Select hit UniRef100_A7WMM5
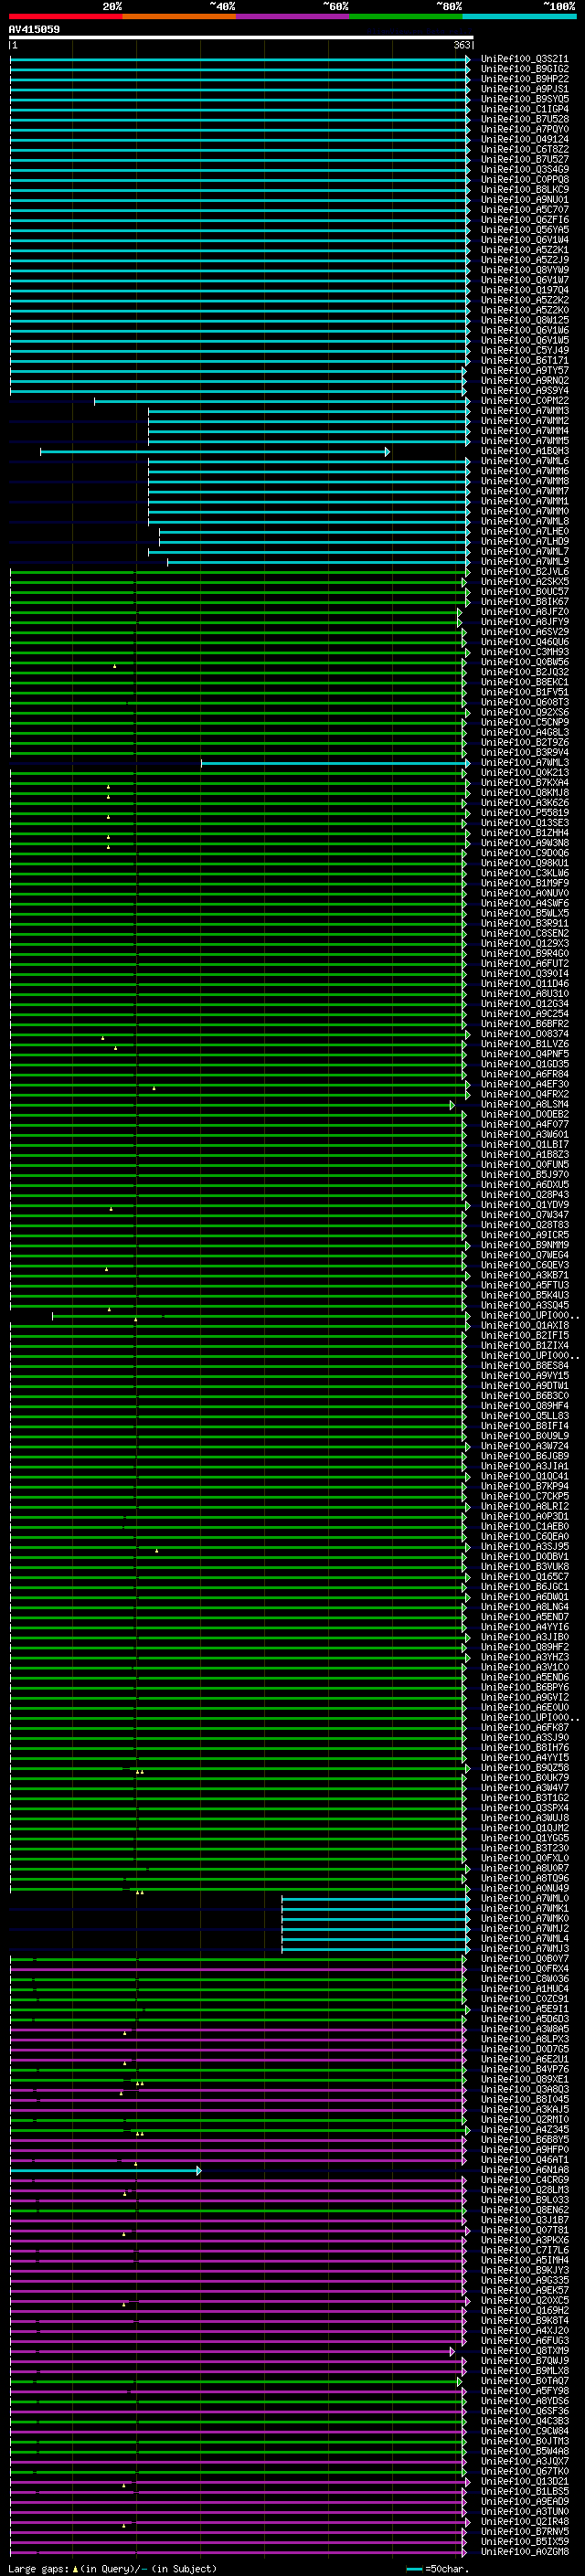 coord(525,441)
